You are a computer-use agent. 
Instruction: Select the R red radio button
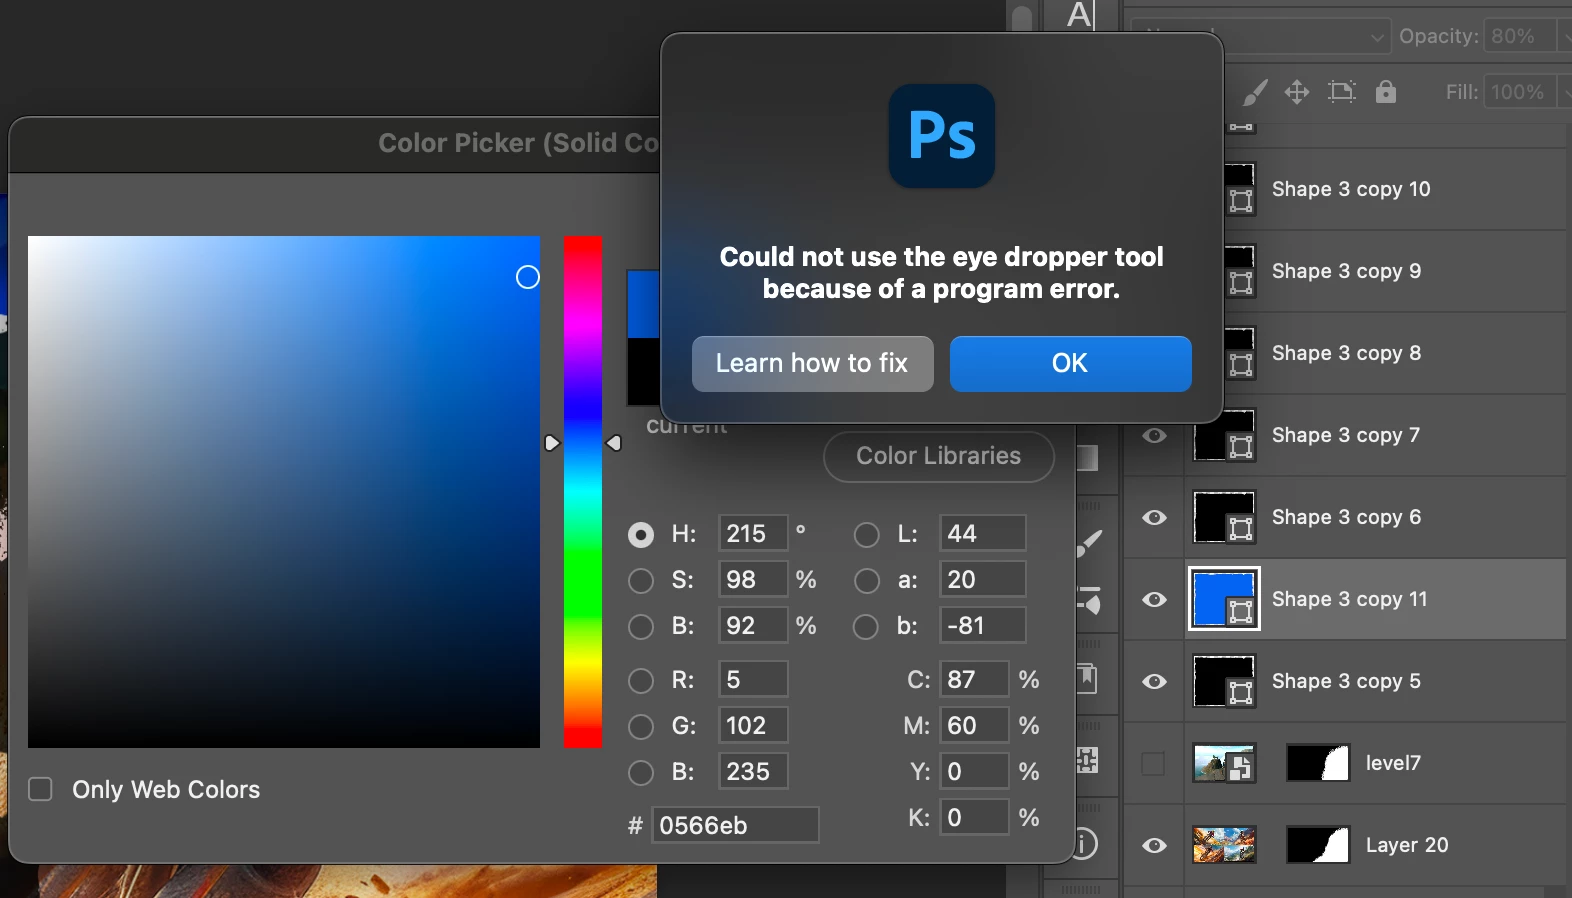tap(641, 681)
